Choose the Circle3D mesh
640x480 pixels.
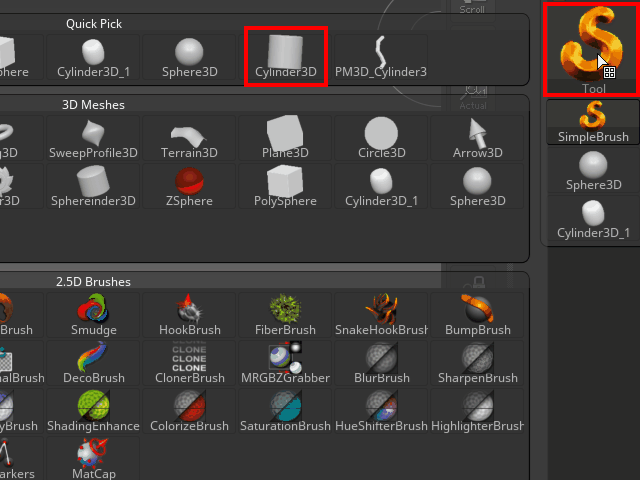[381, 138]
